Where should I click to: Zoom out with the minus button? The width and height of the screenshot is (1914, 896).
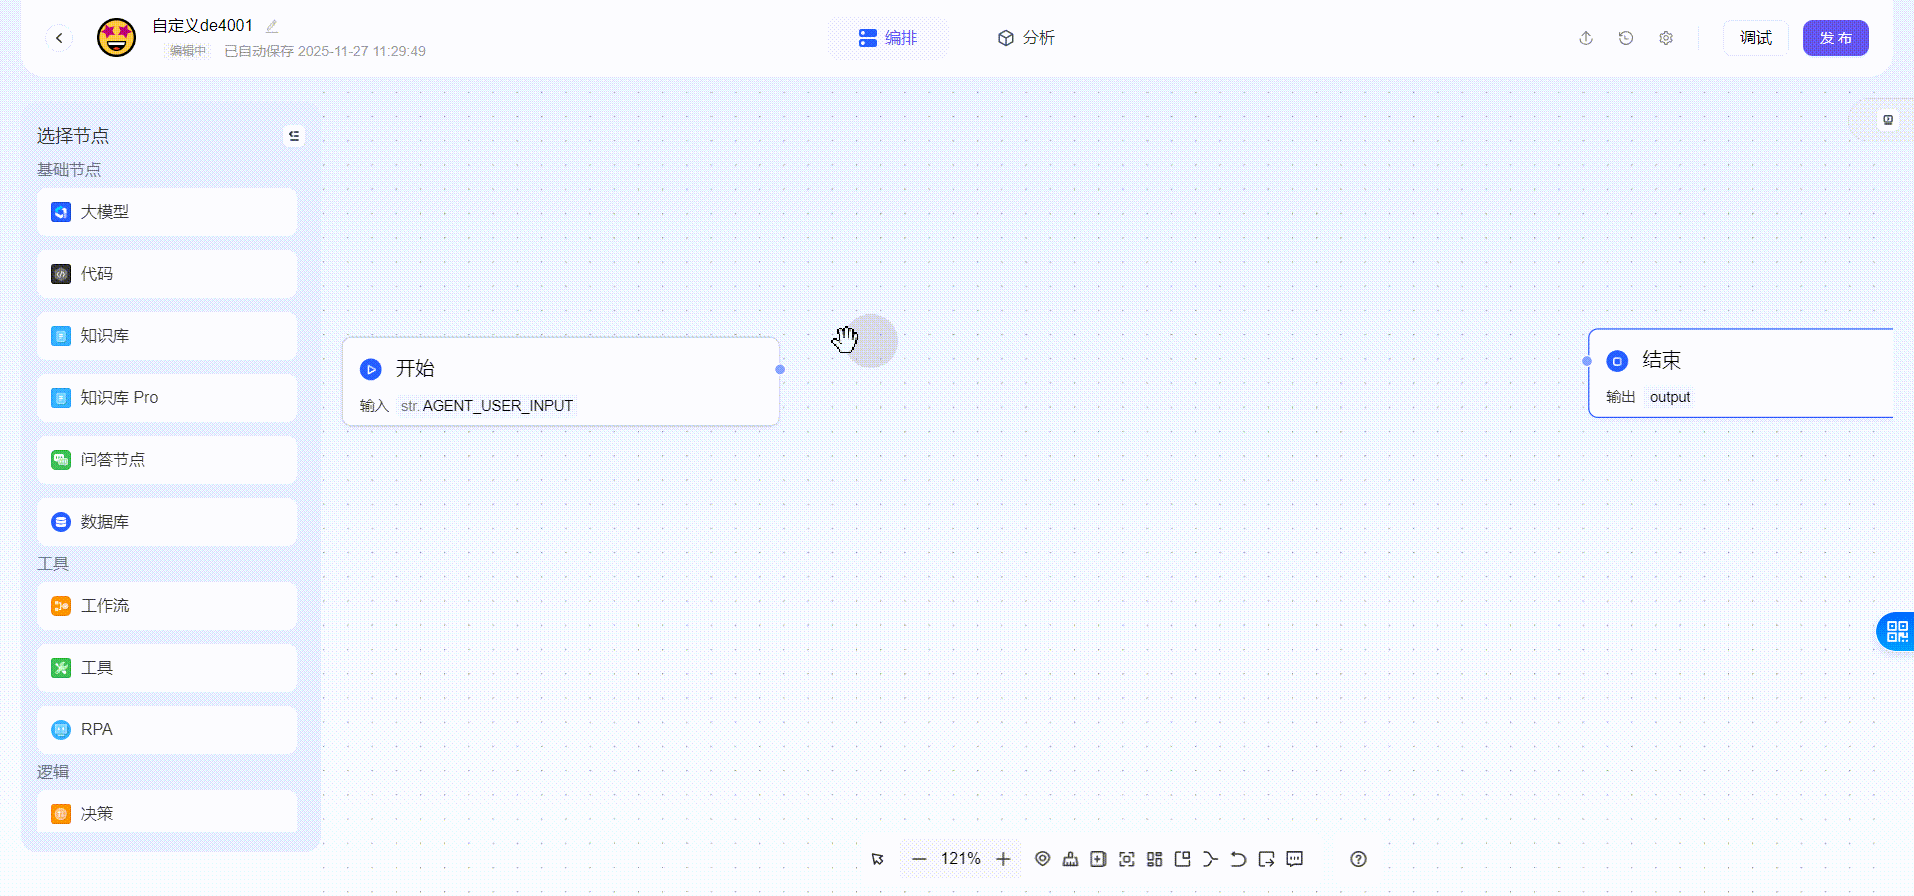(x=919, y=859)
